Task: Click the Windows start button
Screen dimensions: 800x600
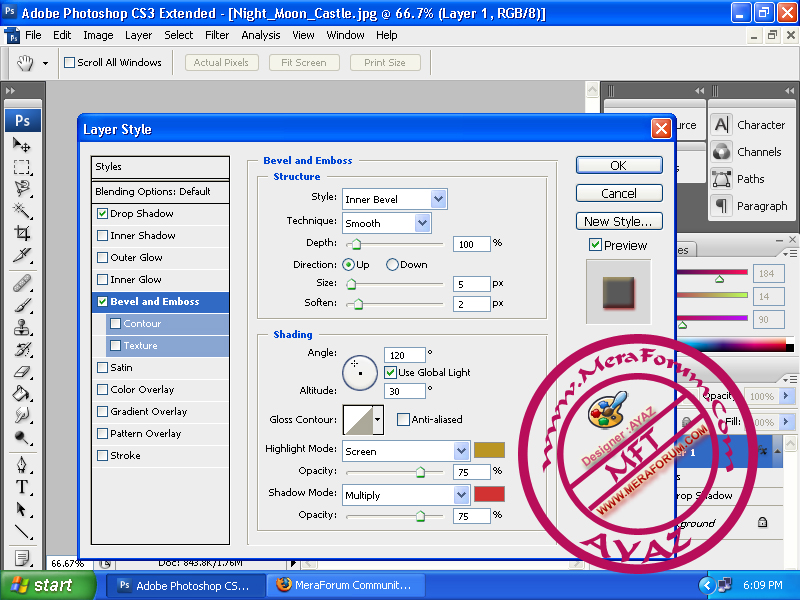Action: (48, 585)
